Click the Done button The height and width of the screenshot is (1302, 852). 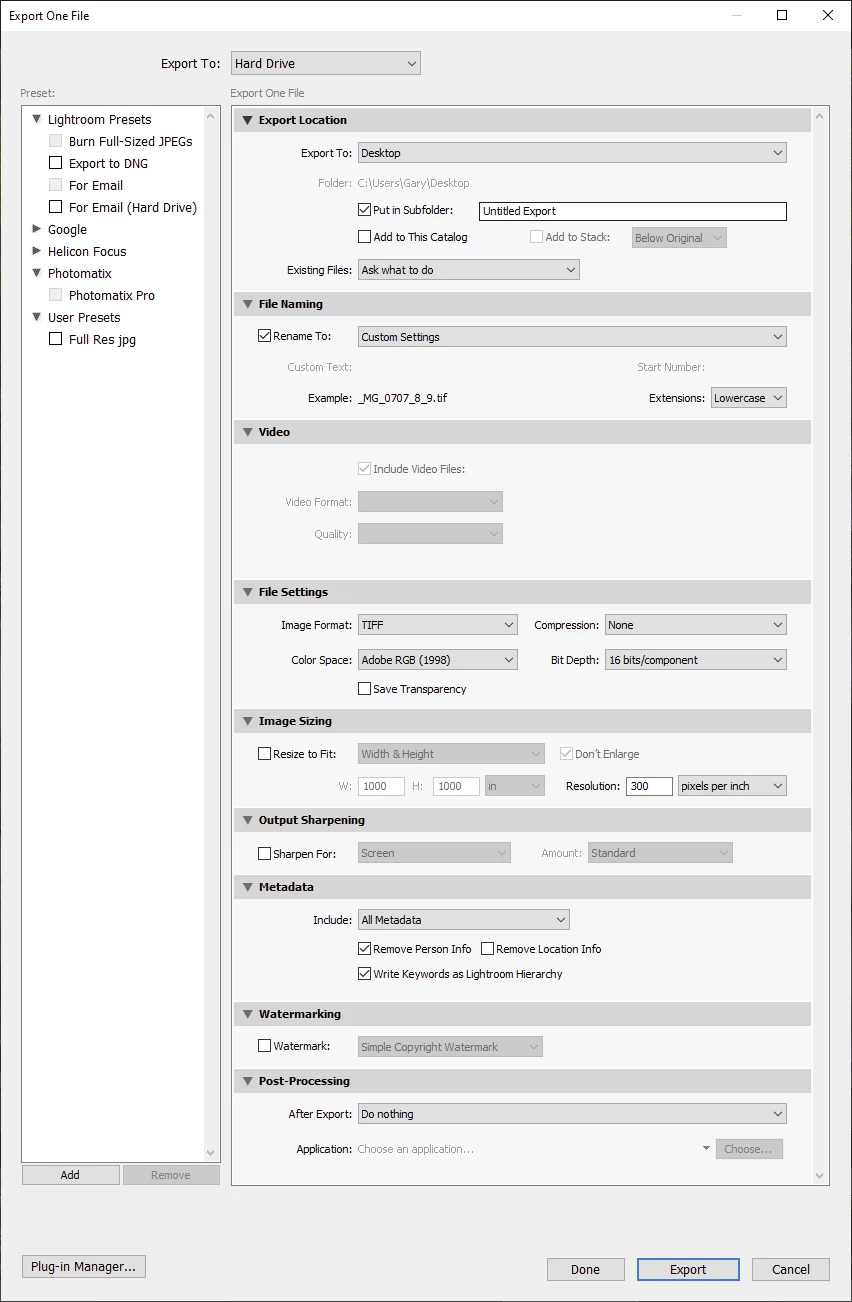pos(586,1269)
